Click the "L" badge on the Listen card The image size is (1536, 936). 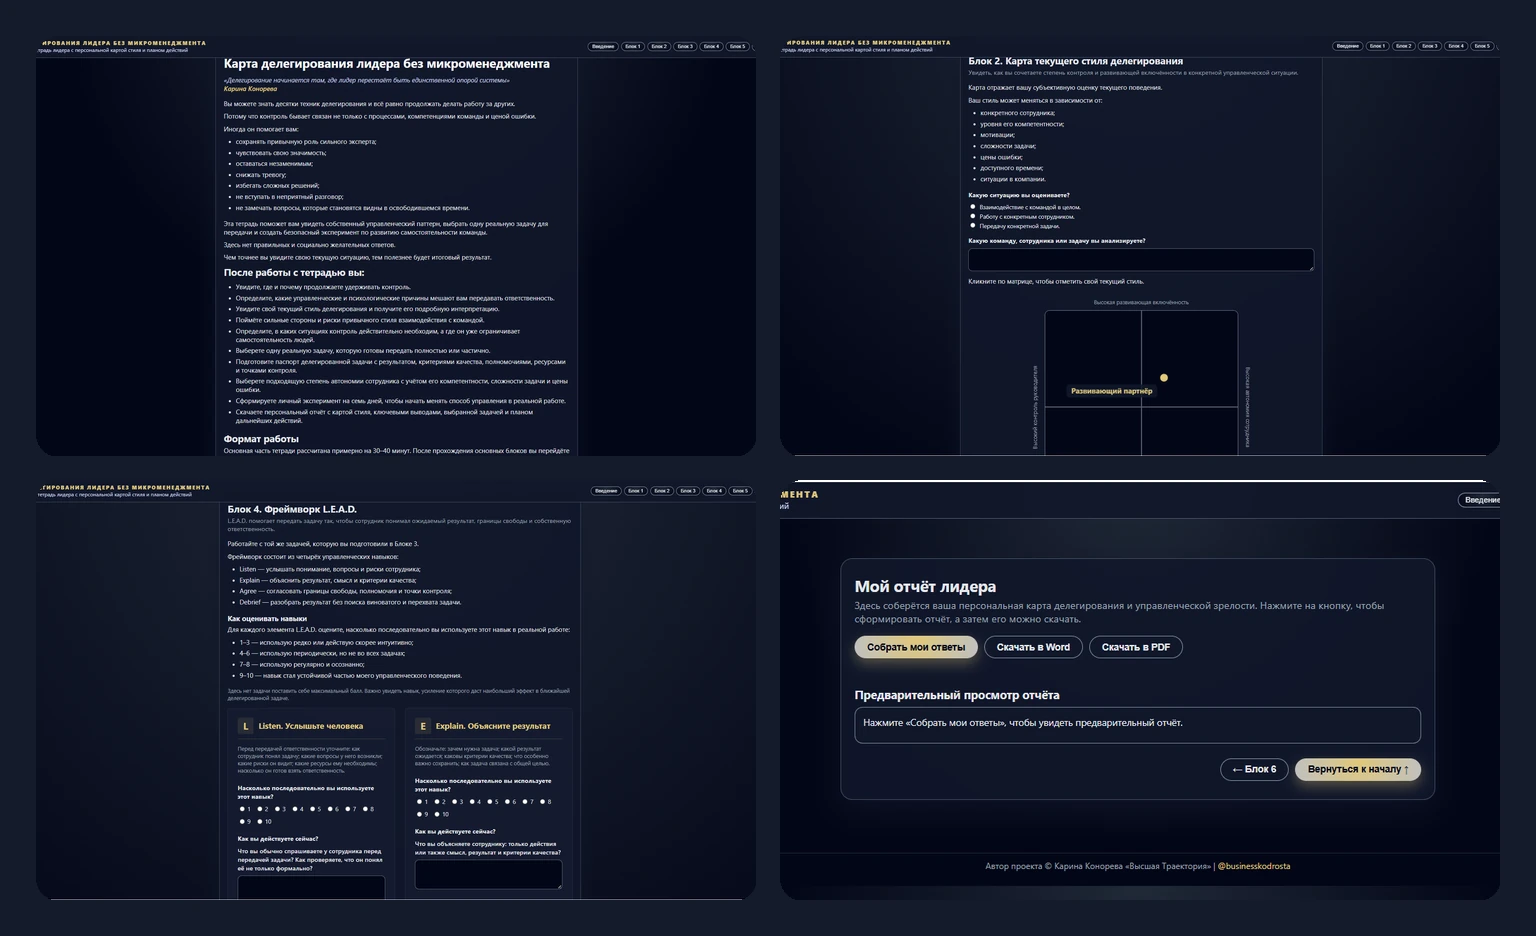pos(246,726)
